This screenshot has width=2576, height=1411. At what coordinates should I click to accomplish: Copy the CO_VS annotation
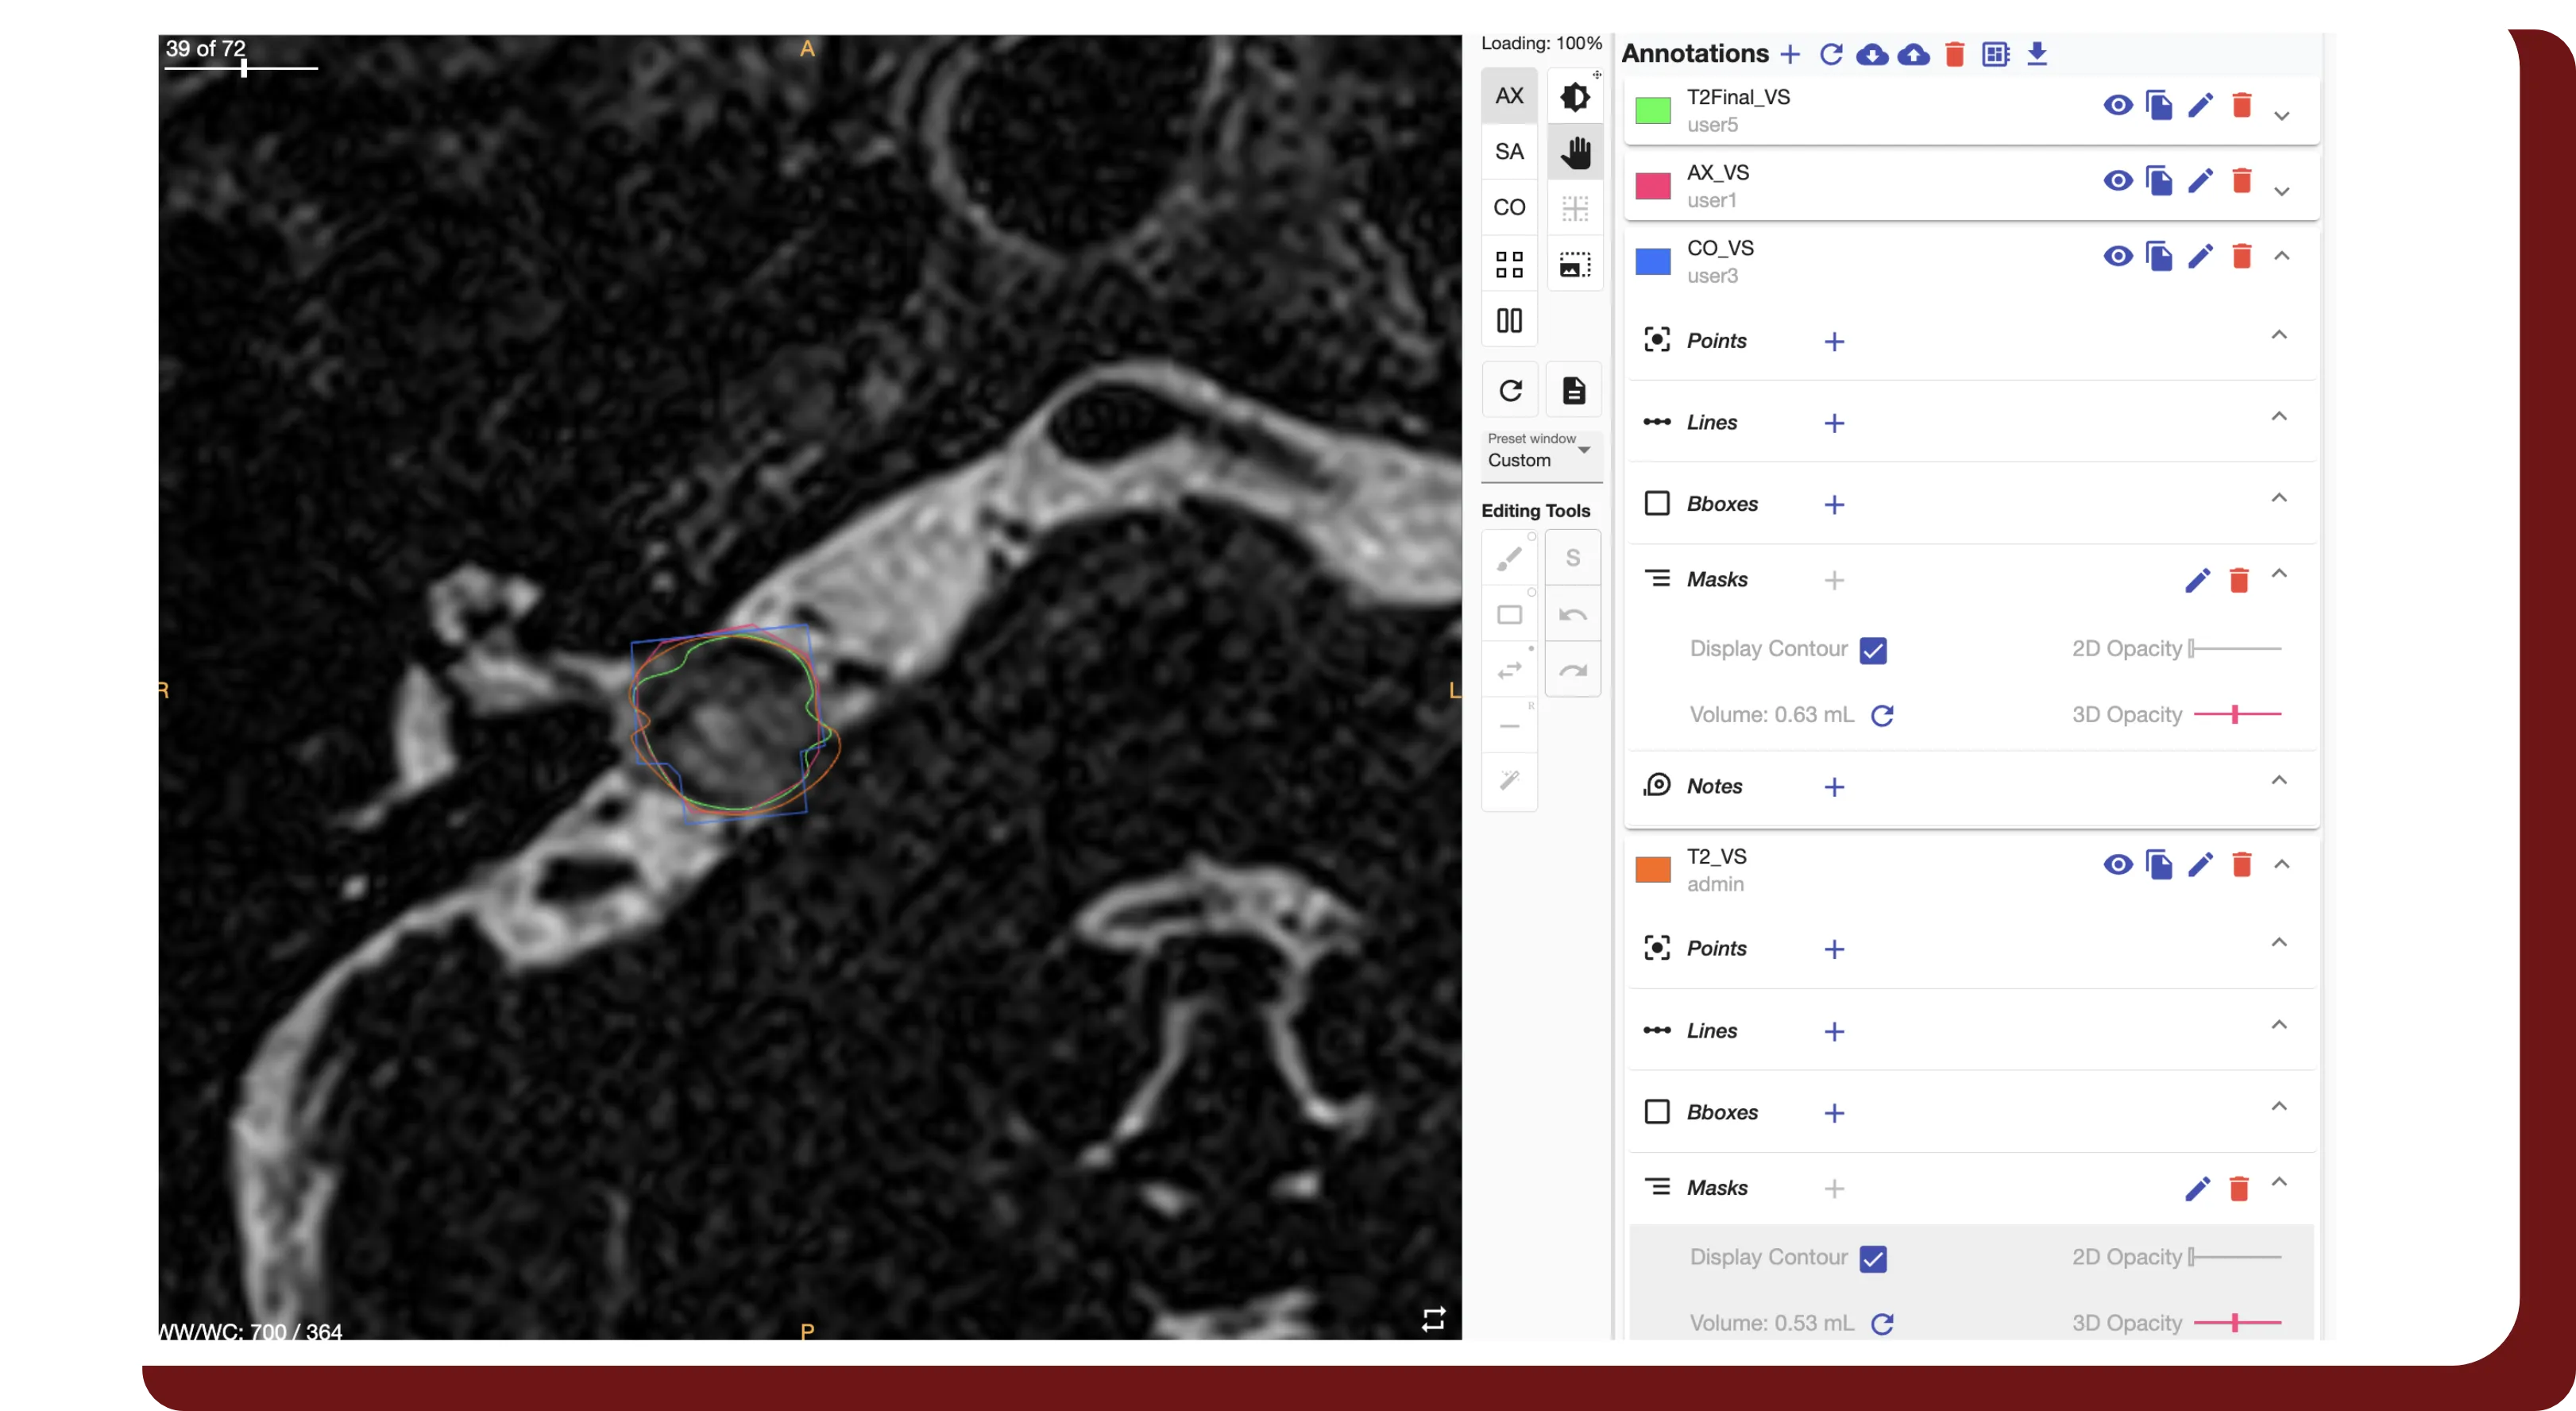2159,256
